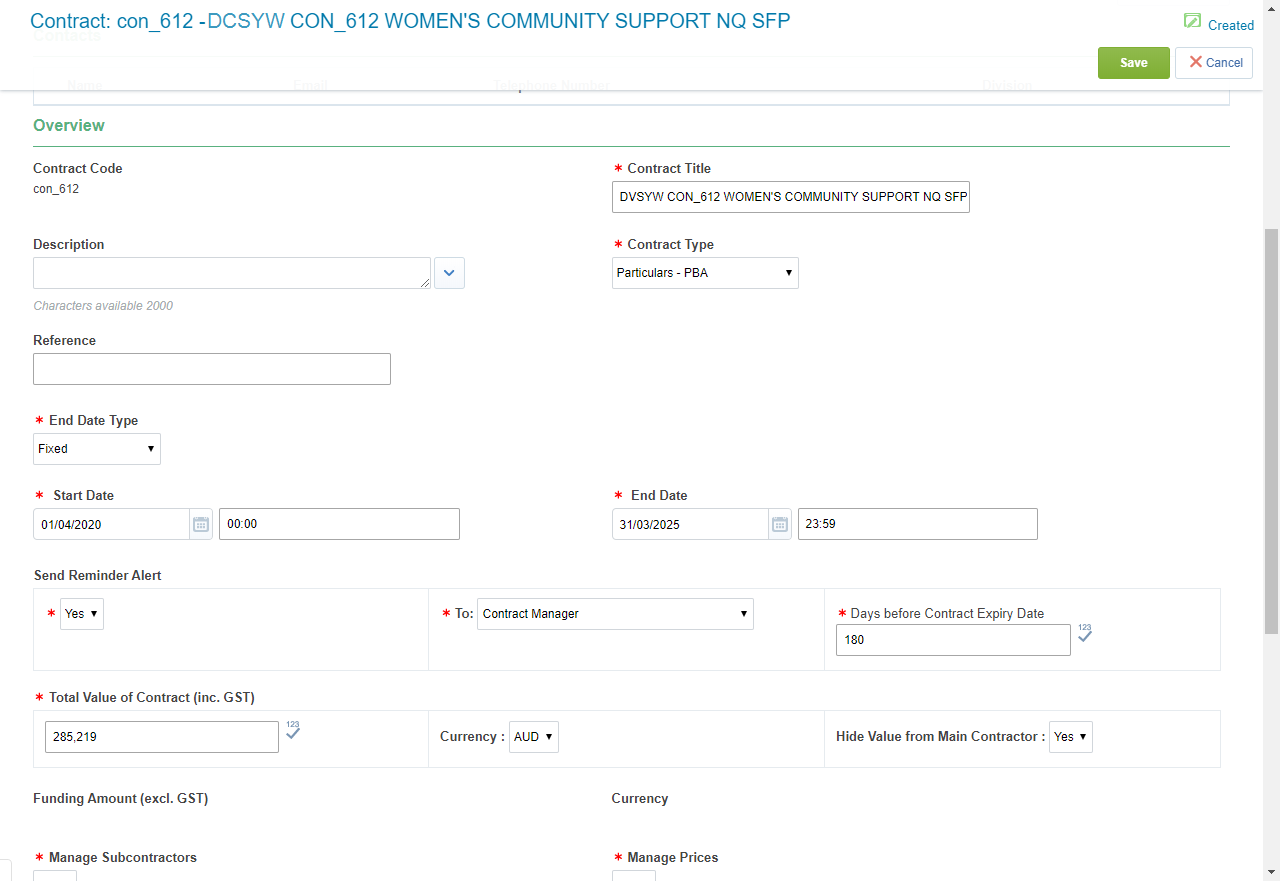Click the vertical page scrollbar
This screenshot has width=1280, height=881.
(1271, 430)
